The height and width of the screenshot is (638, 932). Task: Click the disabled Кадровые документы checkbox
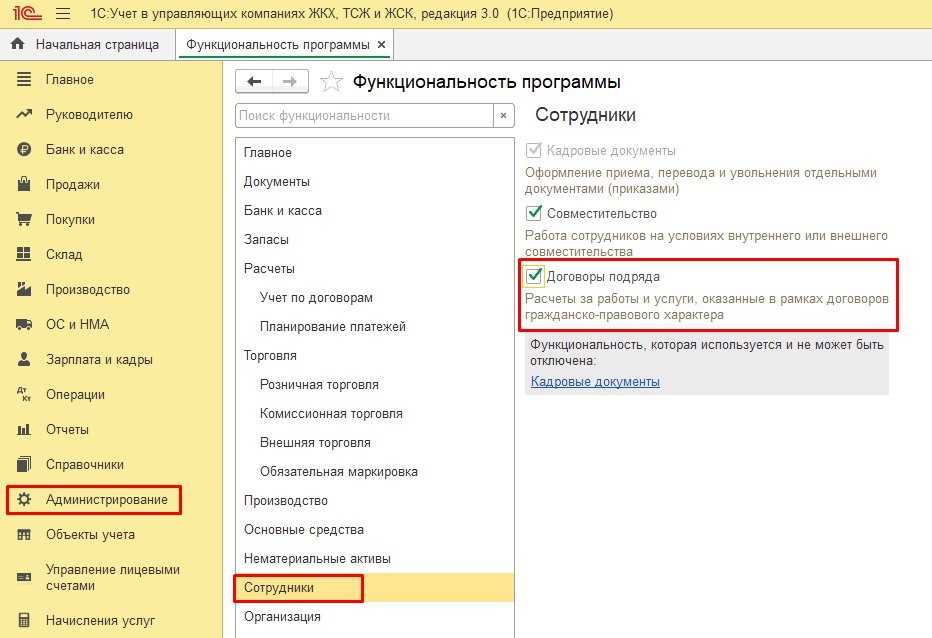(534, 151)
